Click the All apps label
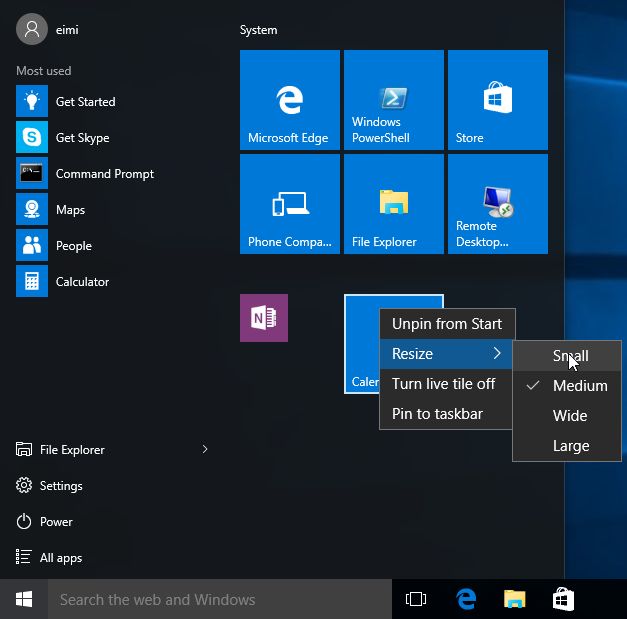627x619 pixels. [x=61, y=558]
